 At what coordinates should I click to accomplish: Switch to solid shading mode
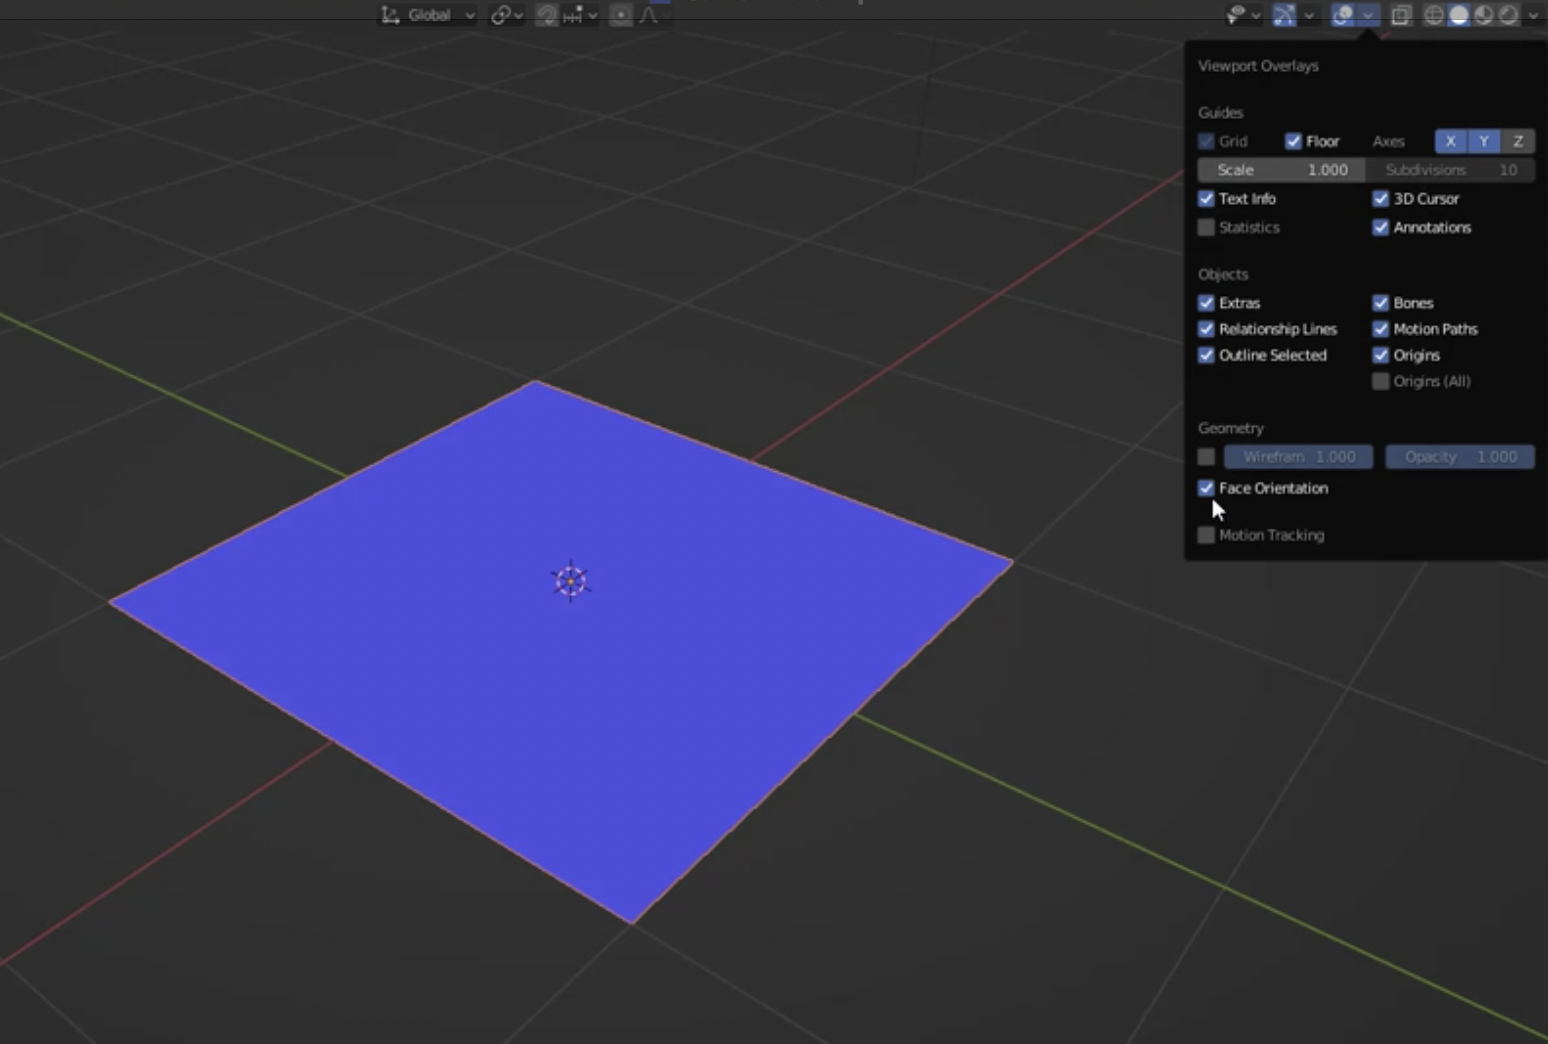point(1459,15)
